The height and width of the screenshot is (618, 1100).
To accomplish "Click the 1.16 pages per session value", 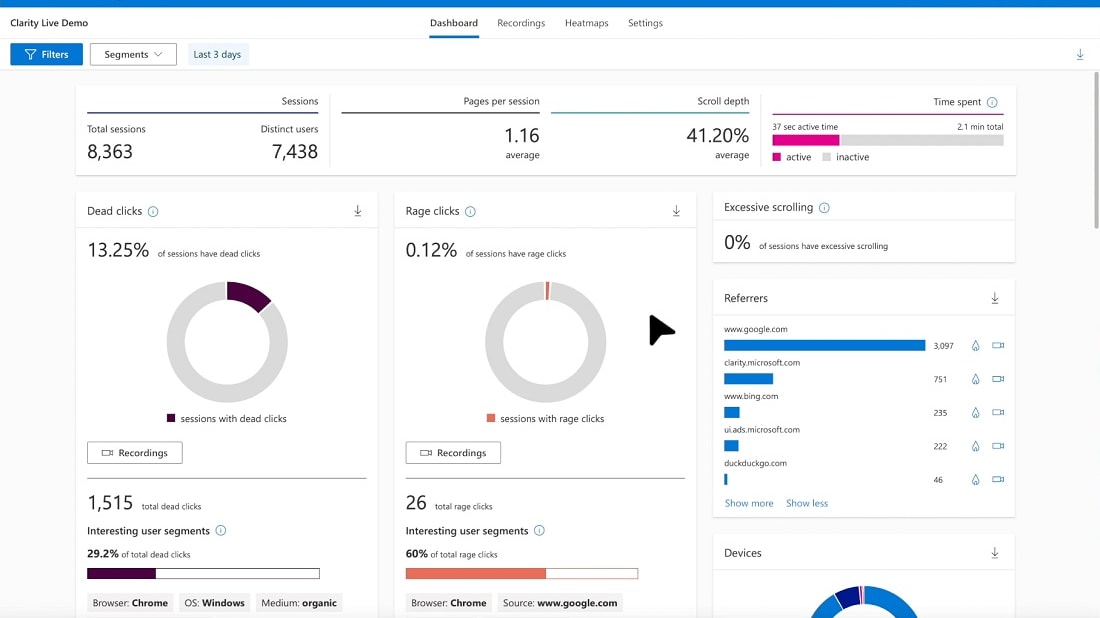I will pos(522,135).
